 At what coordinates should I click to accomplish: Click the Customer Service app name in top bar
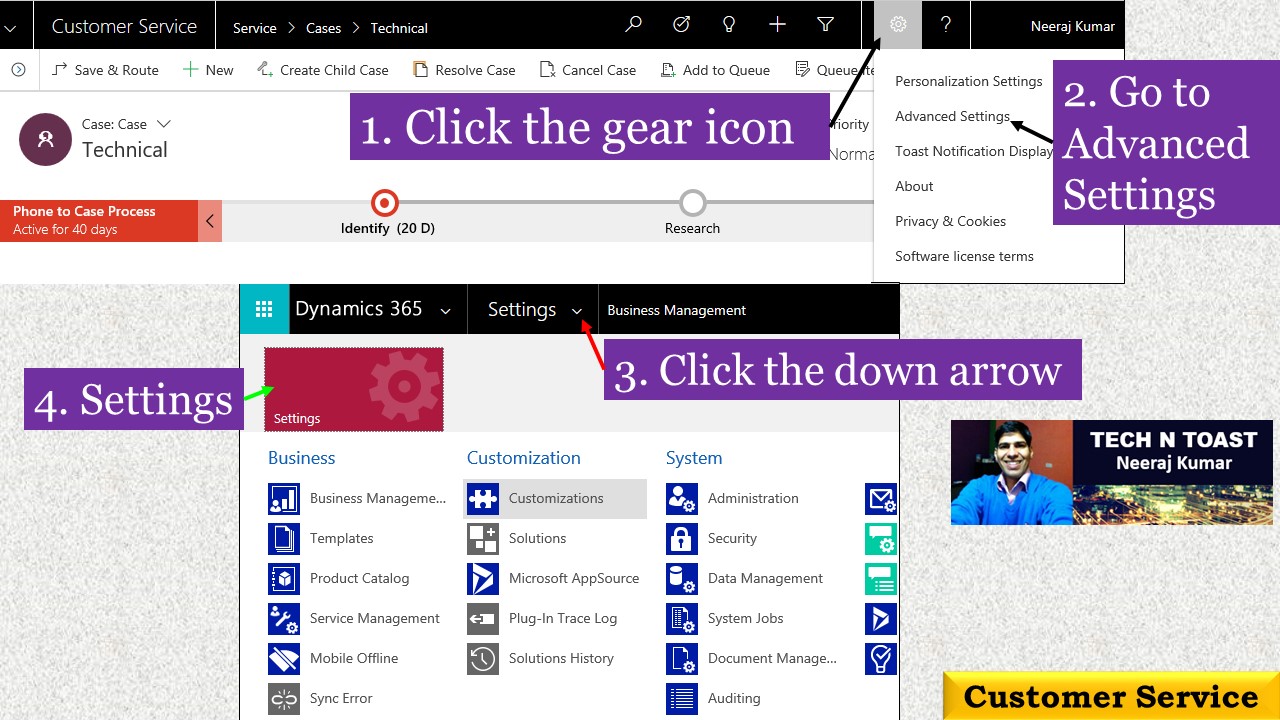tap(124, 26)
